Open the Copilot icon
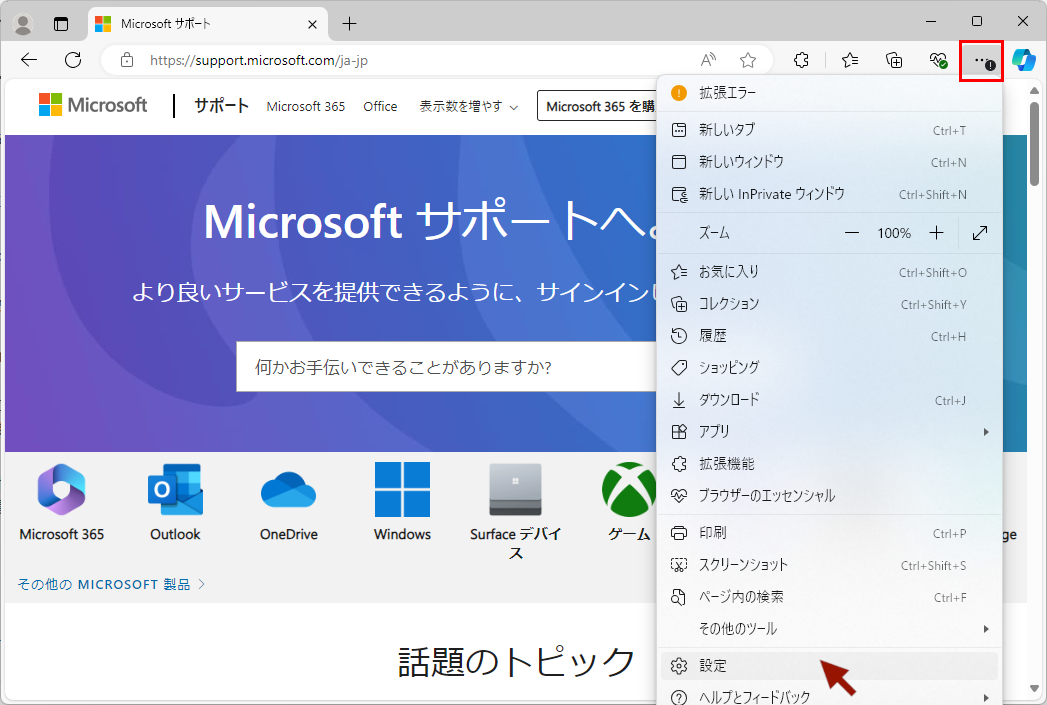Viewport: 1047px width, 705px height. (x=1024, y=60)
